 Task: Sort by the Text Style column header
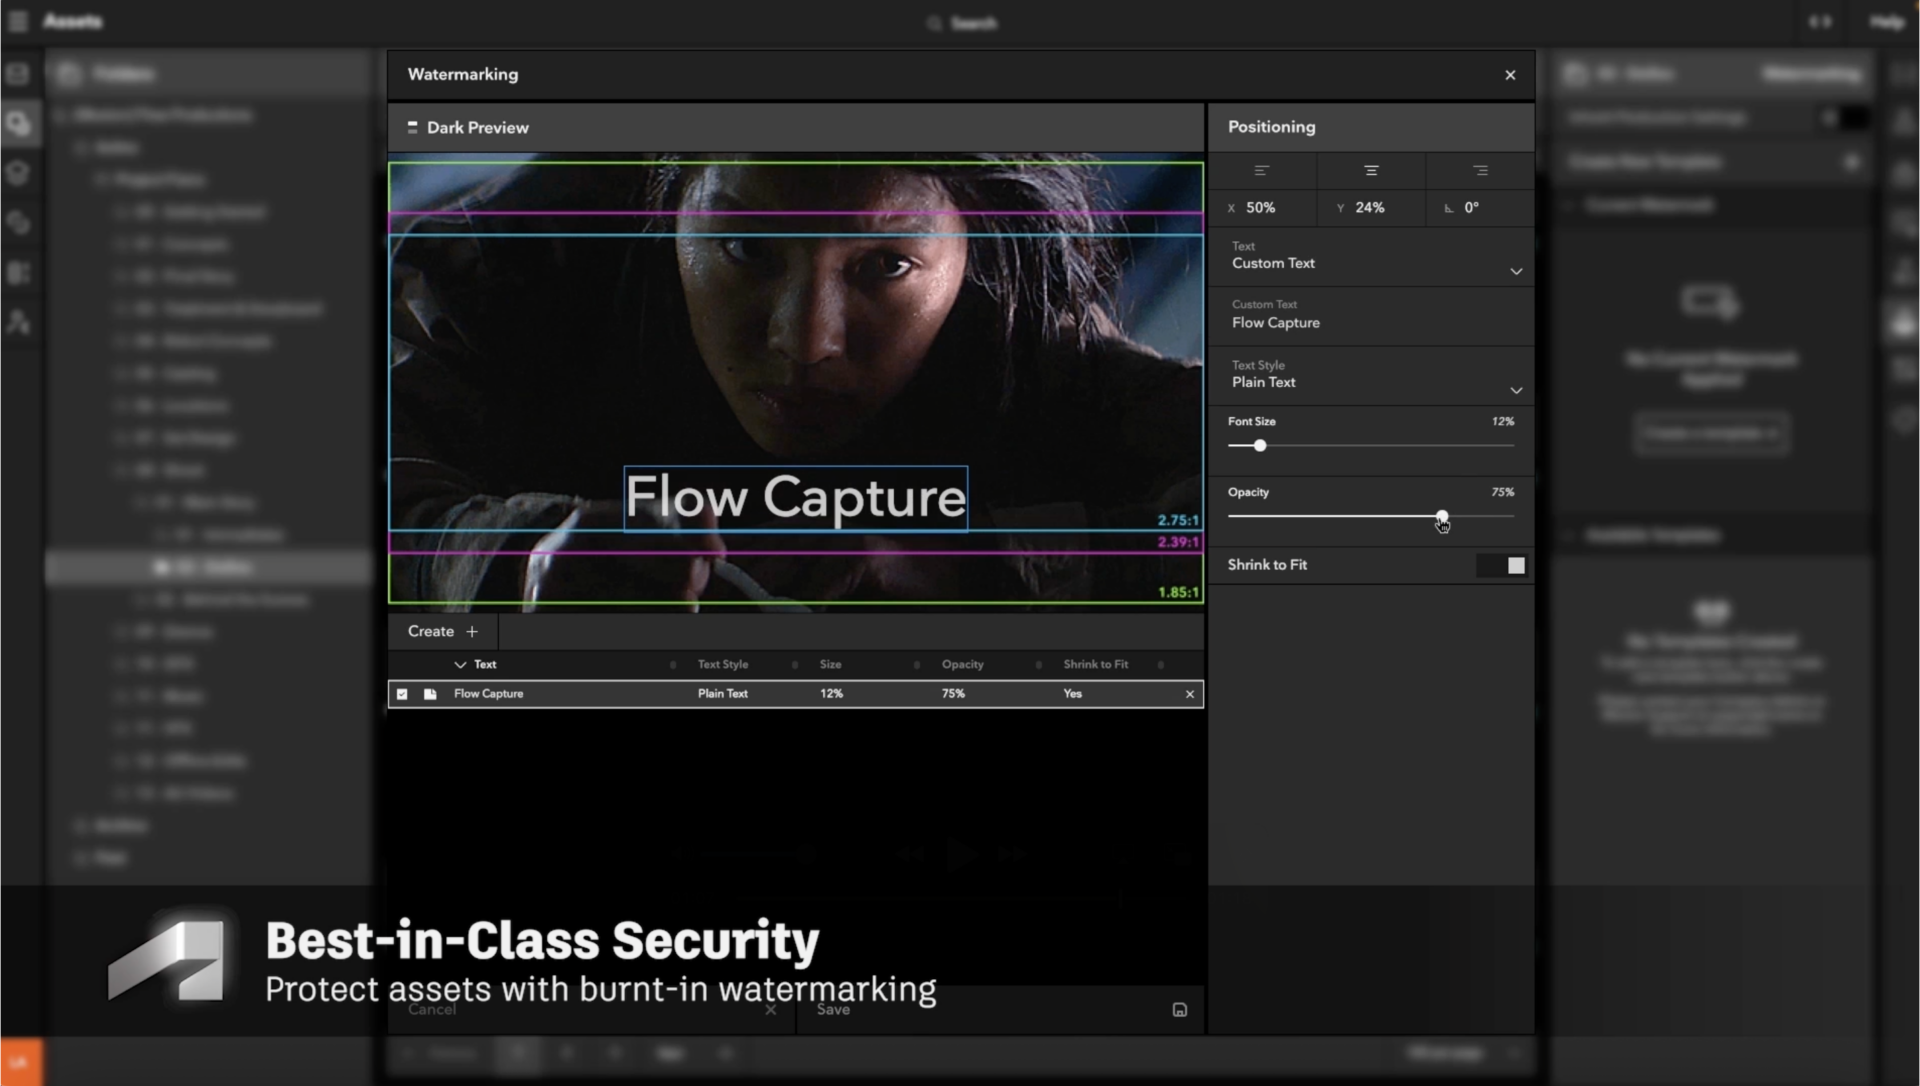(x=722, y=665)
